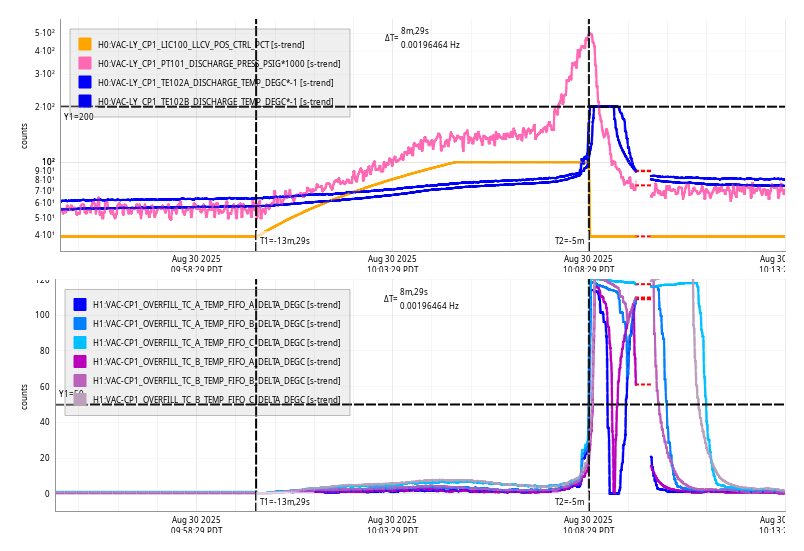
Task: Click the TC_A_TEMP_FIFO_B_DELTA legend swatch
Action: (x=80, y=323)
